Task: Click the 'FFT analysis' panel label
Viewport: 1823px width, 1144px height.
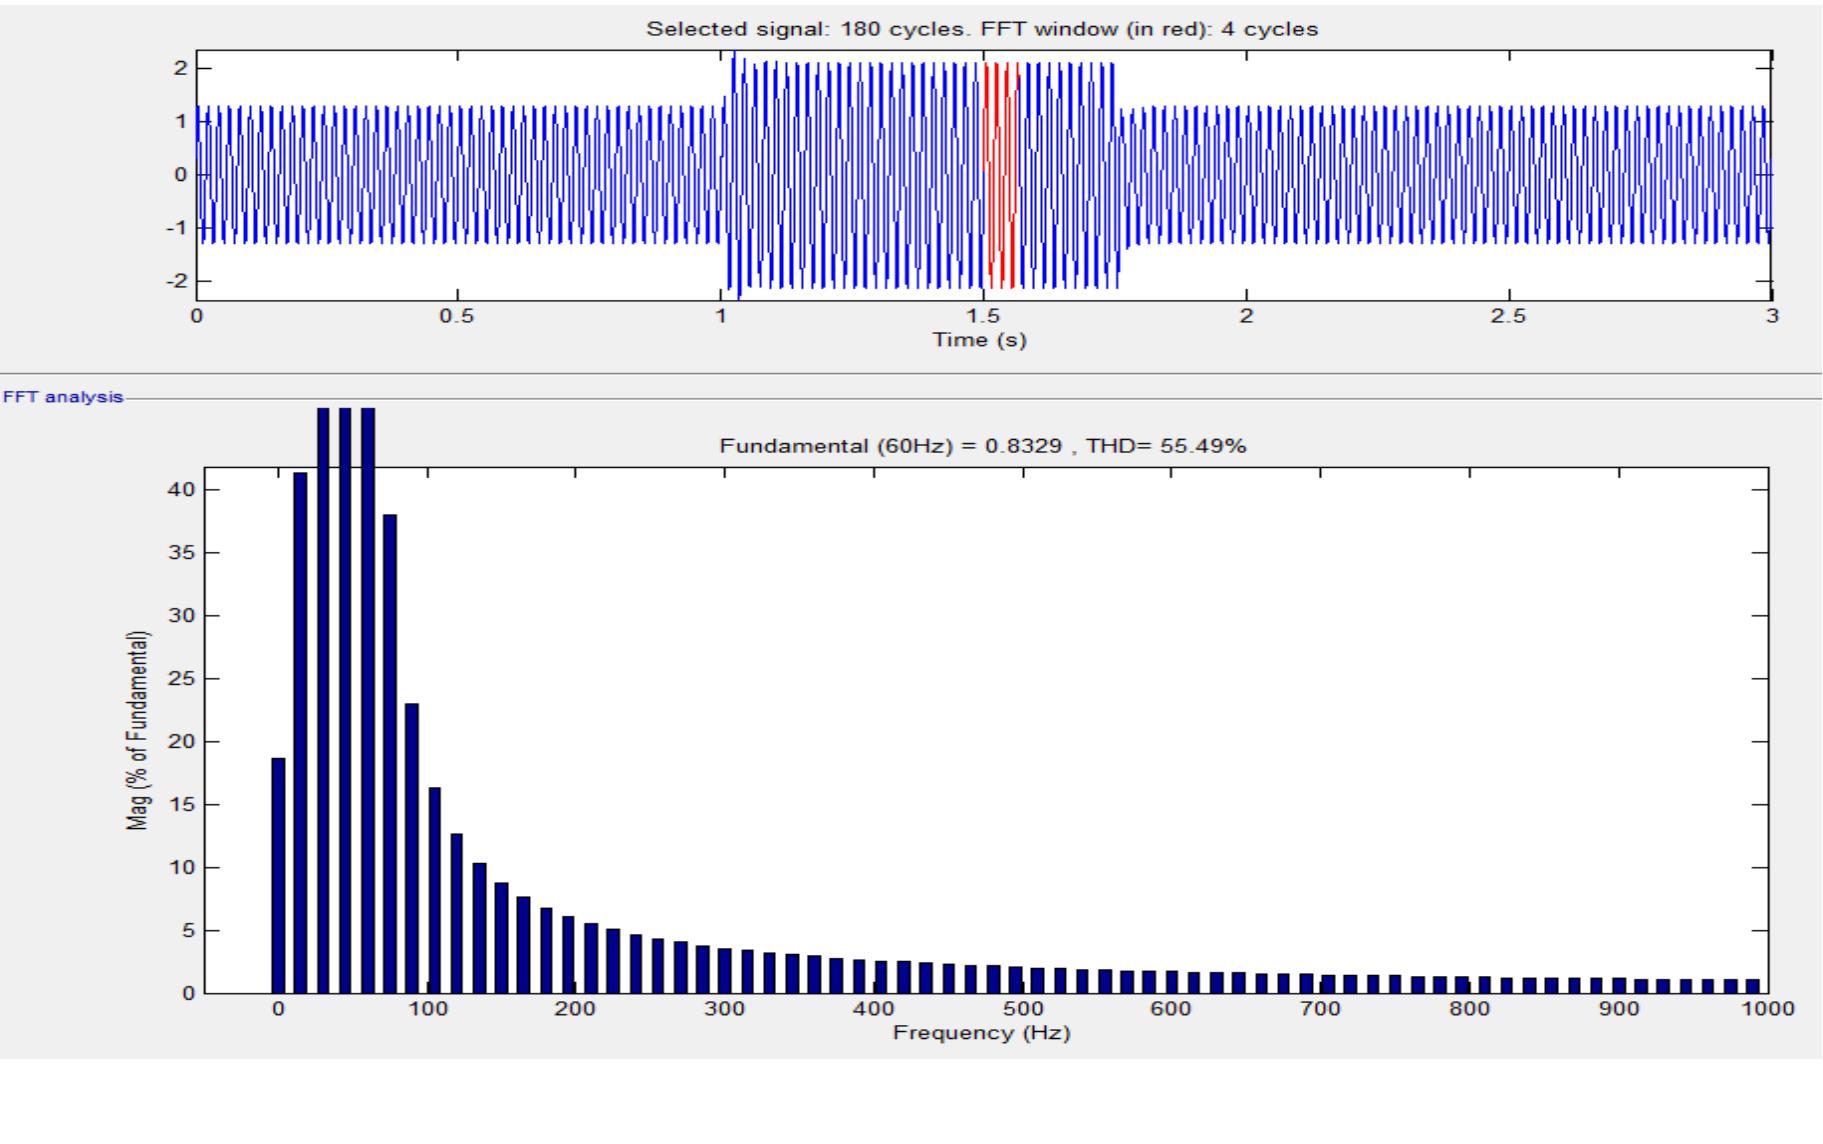Action: click(x=63, y=397)
